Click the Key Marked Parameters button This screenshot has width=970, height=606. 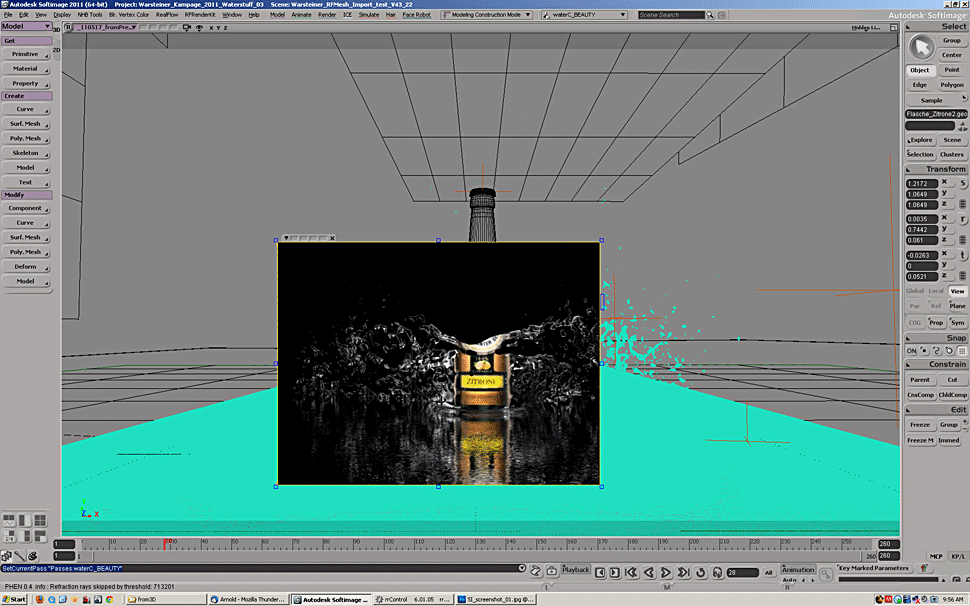coord(873,568)
